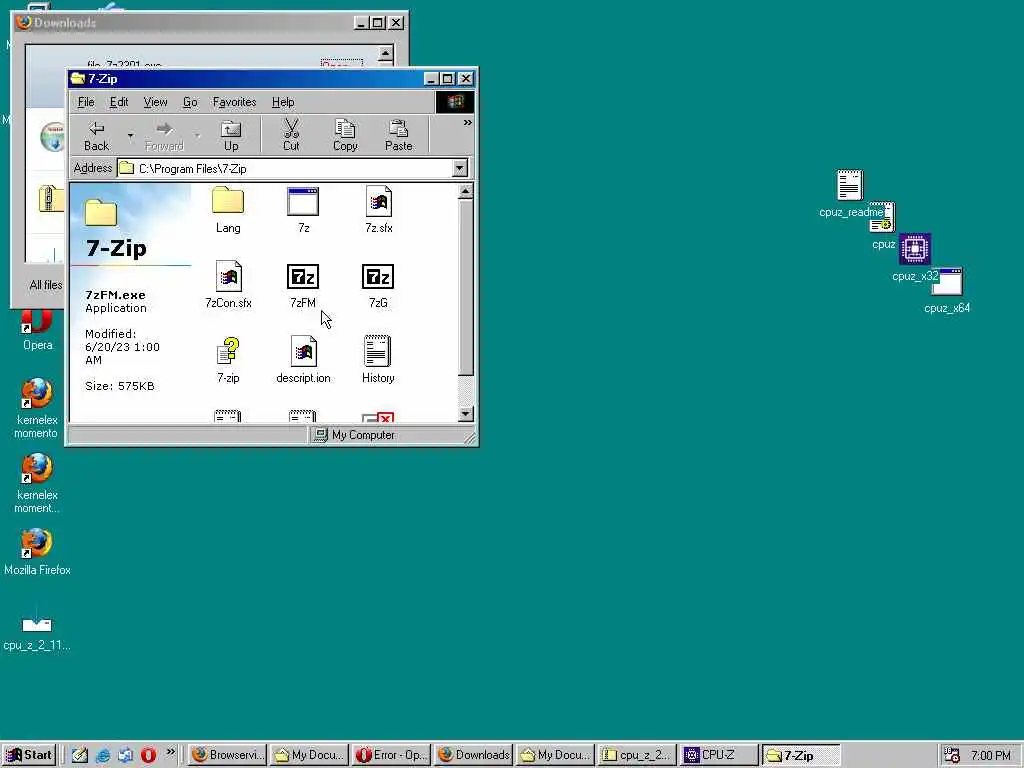The height and width of the screenshot is (768, 1024).
Task: Open the Address bar dropdown list
Action: click(x=460, y=168)
